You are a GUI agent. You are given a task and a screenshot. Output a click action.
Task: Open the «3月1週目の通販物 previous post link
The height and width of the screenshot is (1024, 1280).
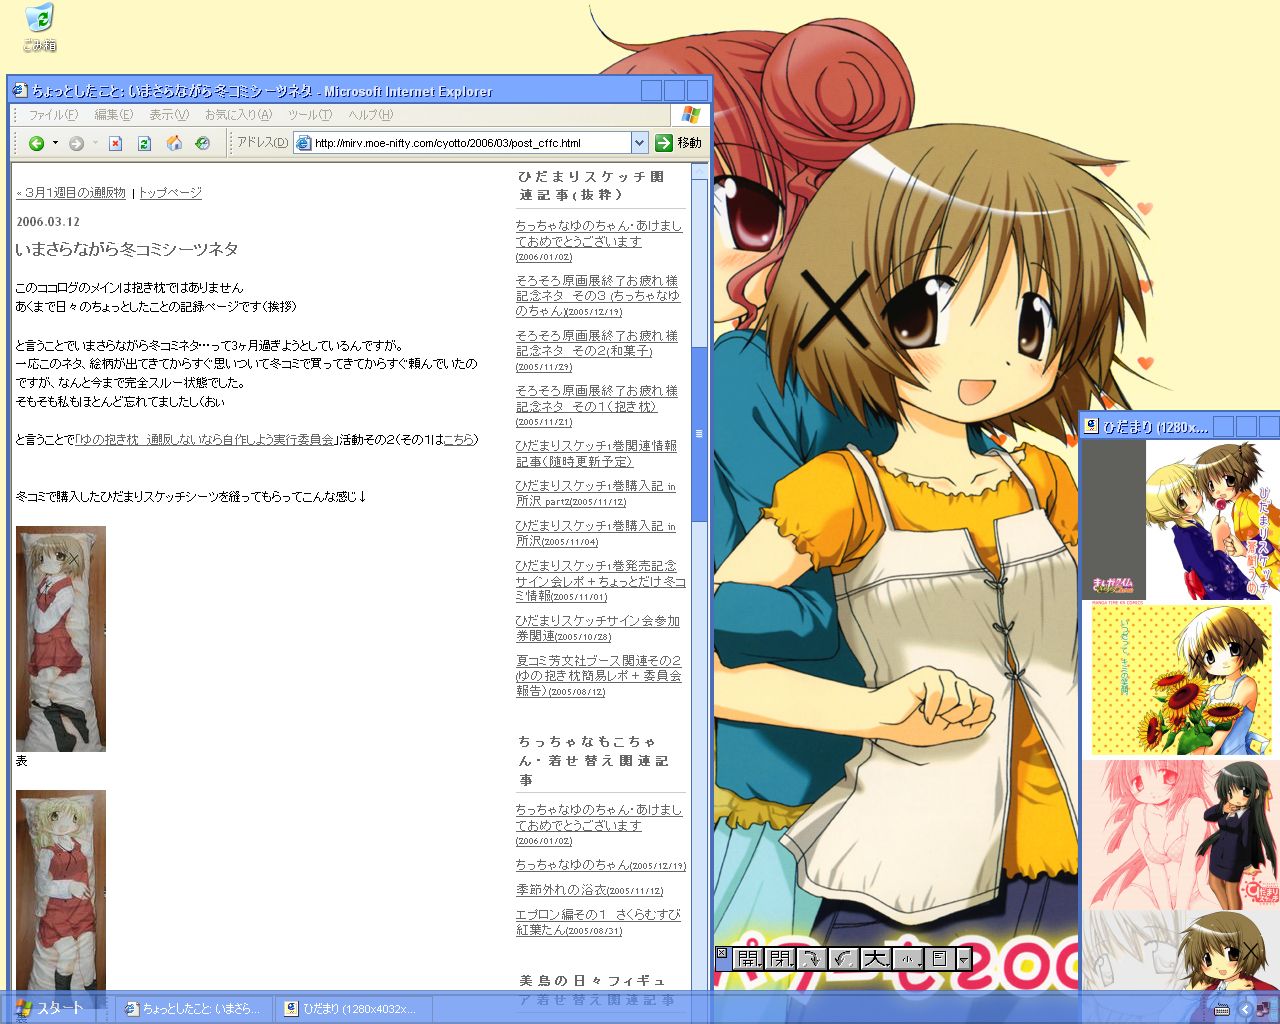(x=71, y=193)
